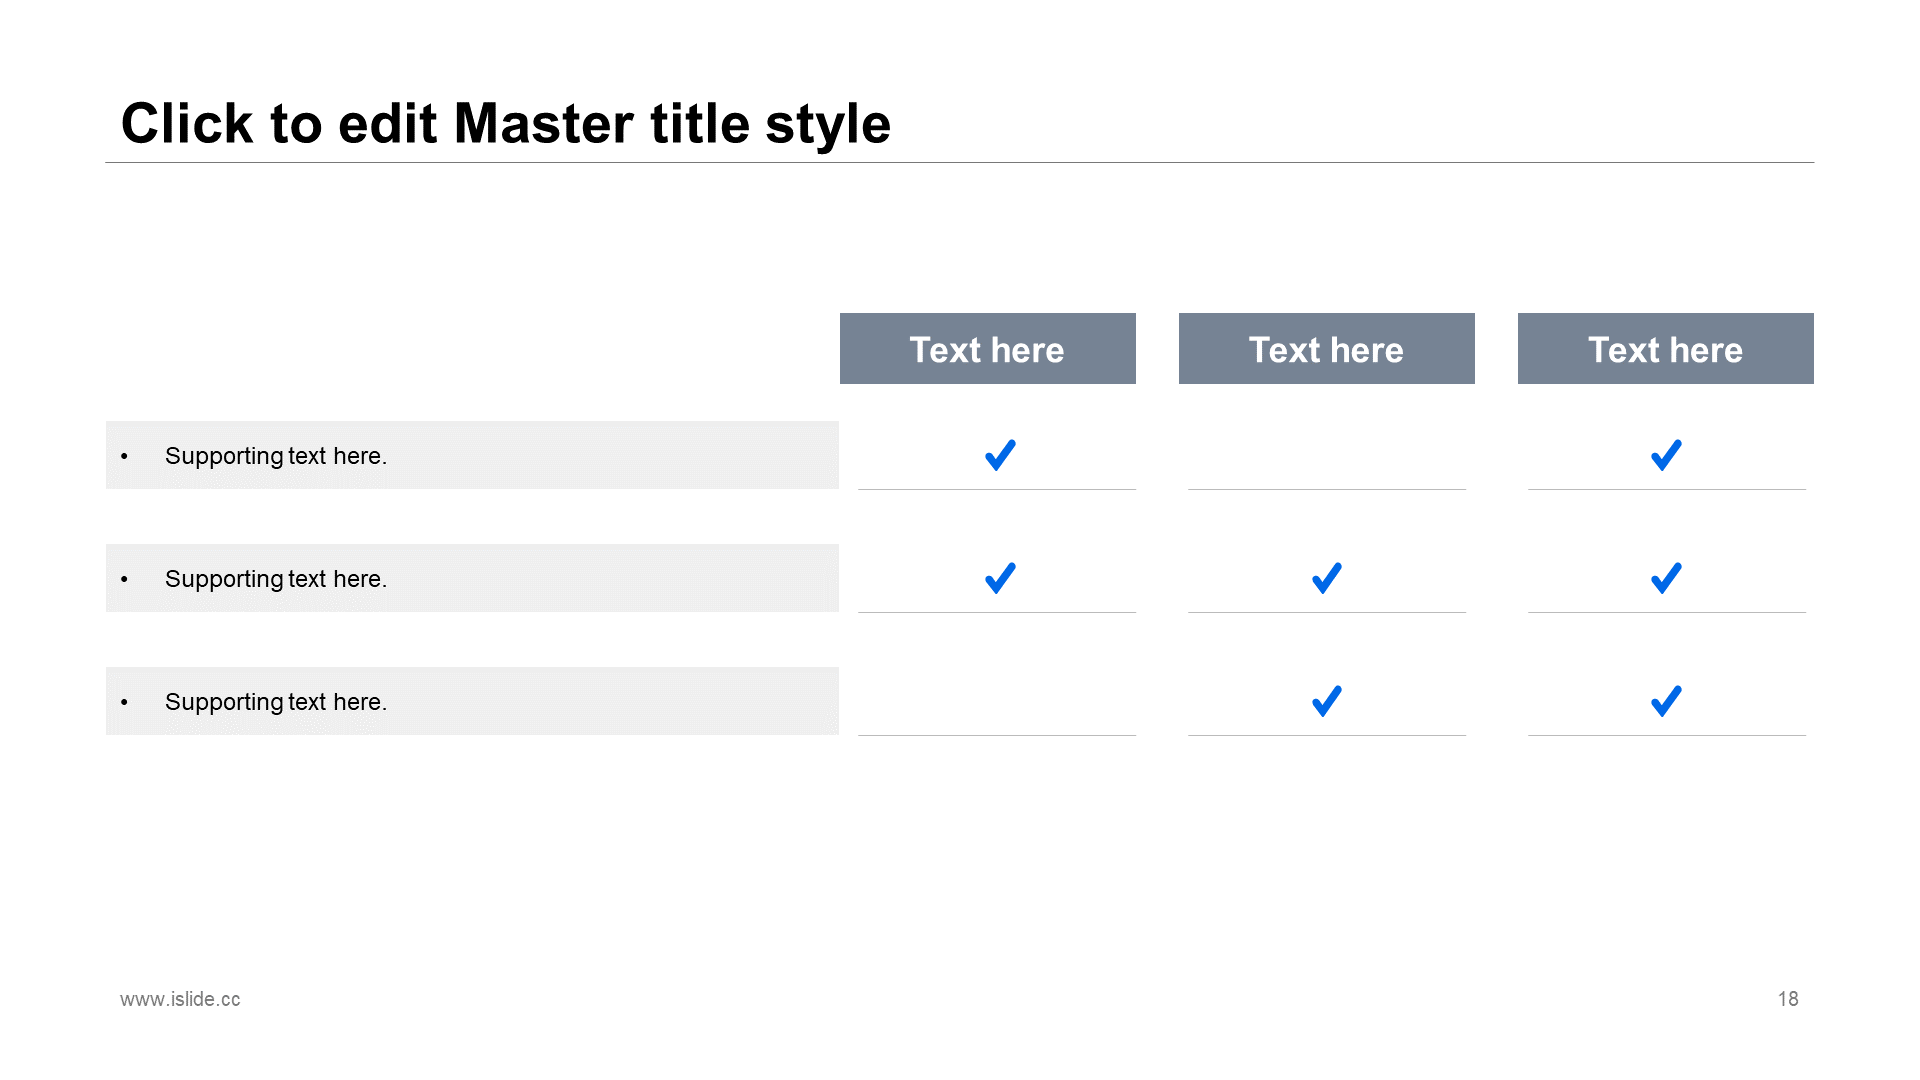Image resolution: width=1920 pixels, height=1080 pixels.
Task: Click empty cell in third row, first column
Action: 997,702
